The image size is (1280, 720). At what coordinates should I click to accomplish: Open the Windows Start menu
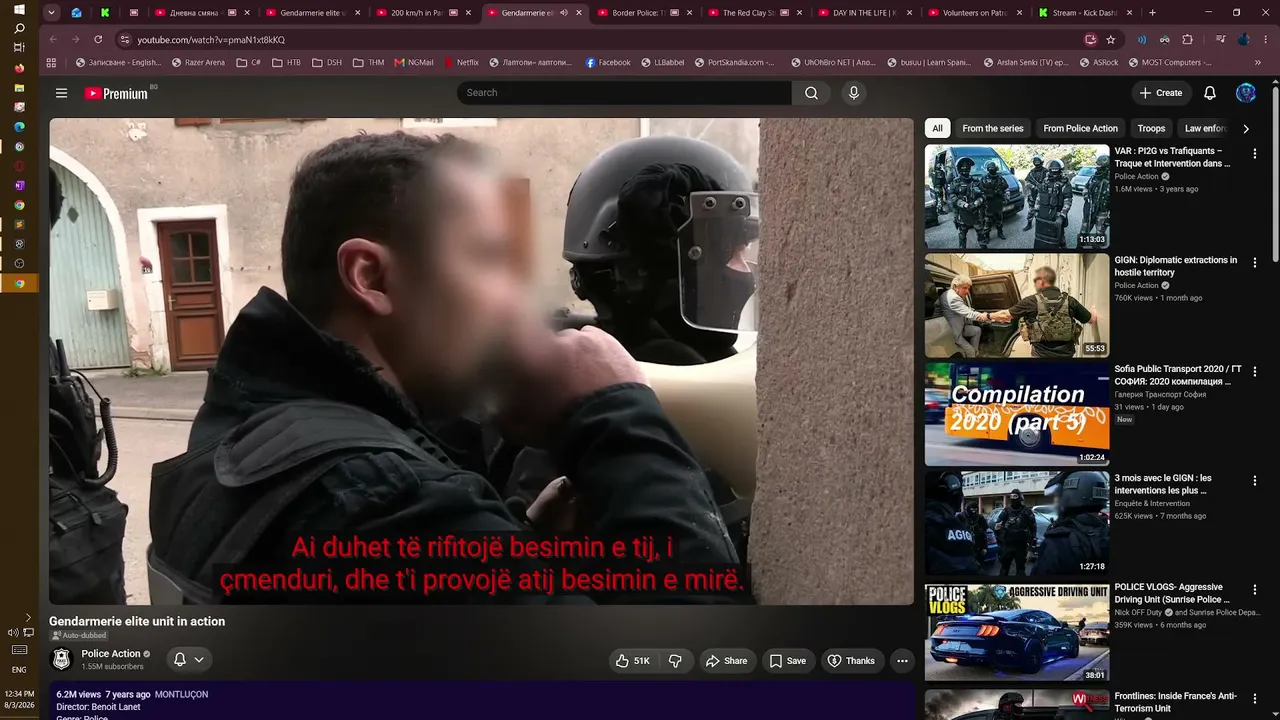click(19, 9)
